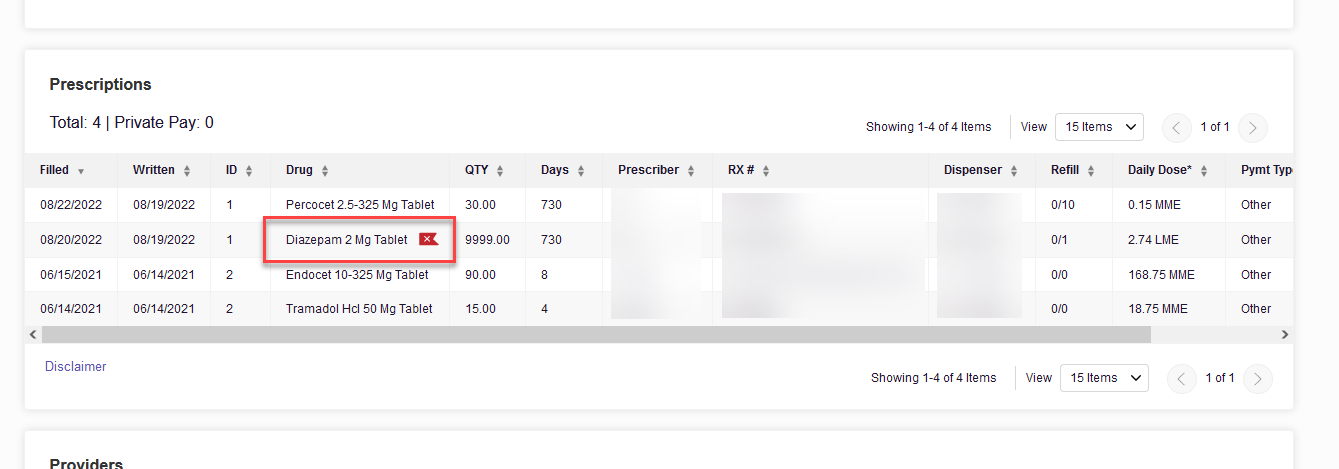1339x469 pixels.
Task: Sort by the Filled column arrow
Action: (x=81, y=171)
